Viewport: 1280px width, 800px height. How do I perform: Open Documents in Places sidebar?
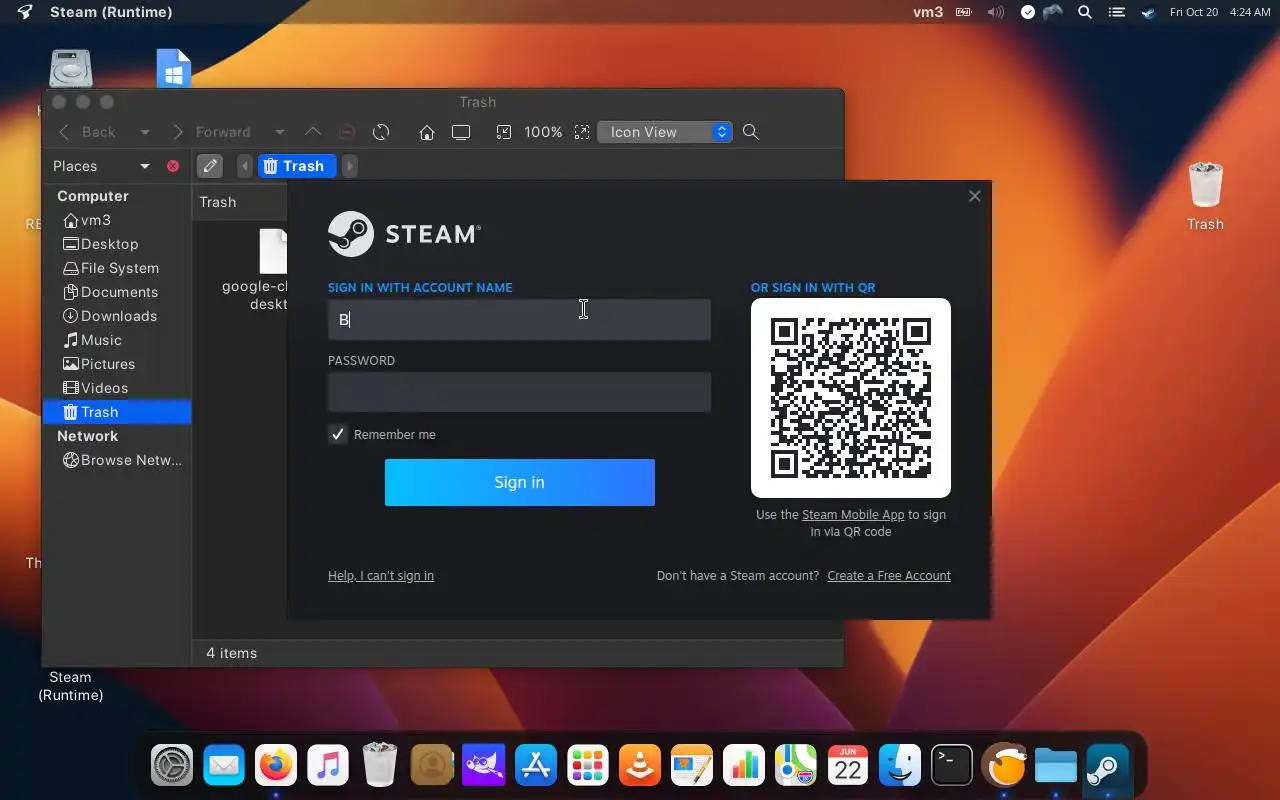[110, 292]
